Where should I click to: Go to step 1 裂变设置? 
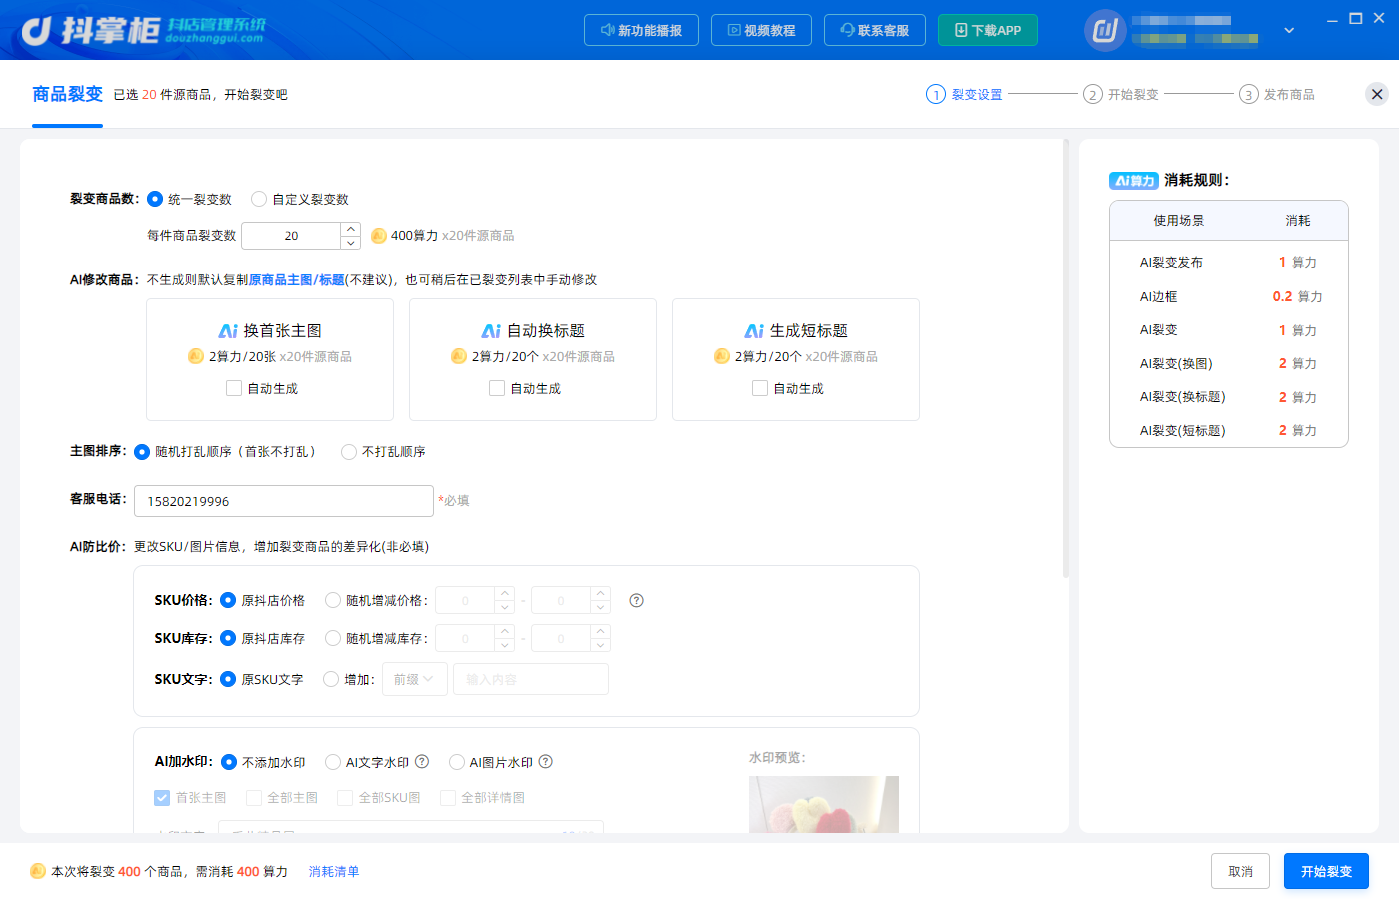964,94
